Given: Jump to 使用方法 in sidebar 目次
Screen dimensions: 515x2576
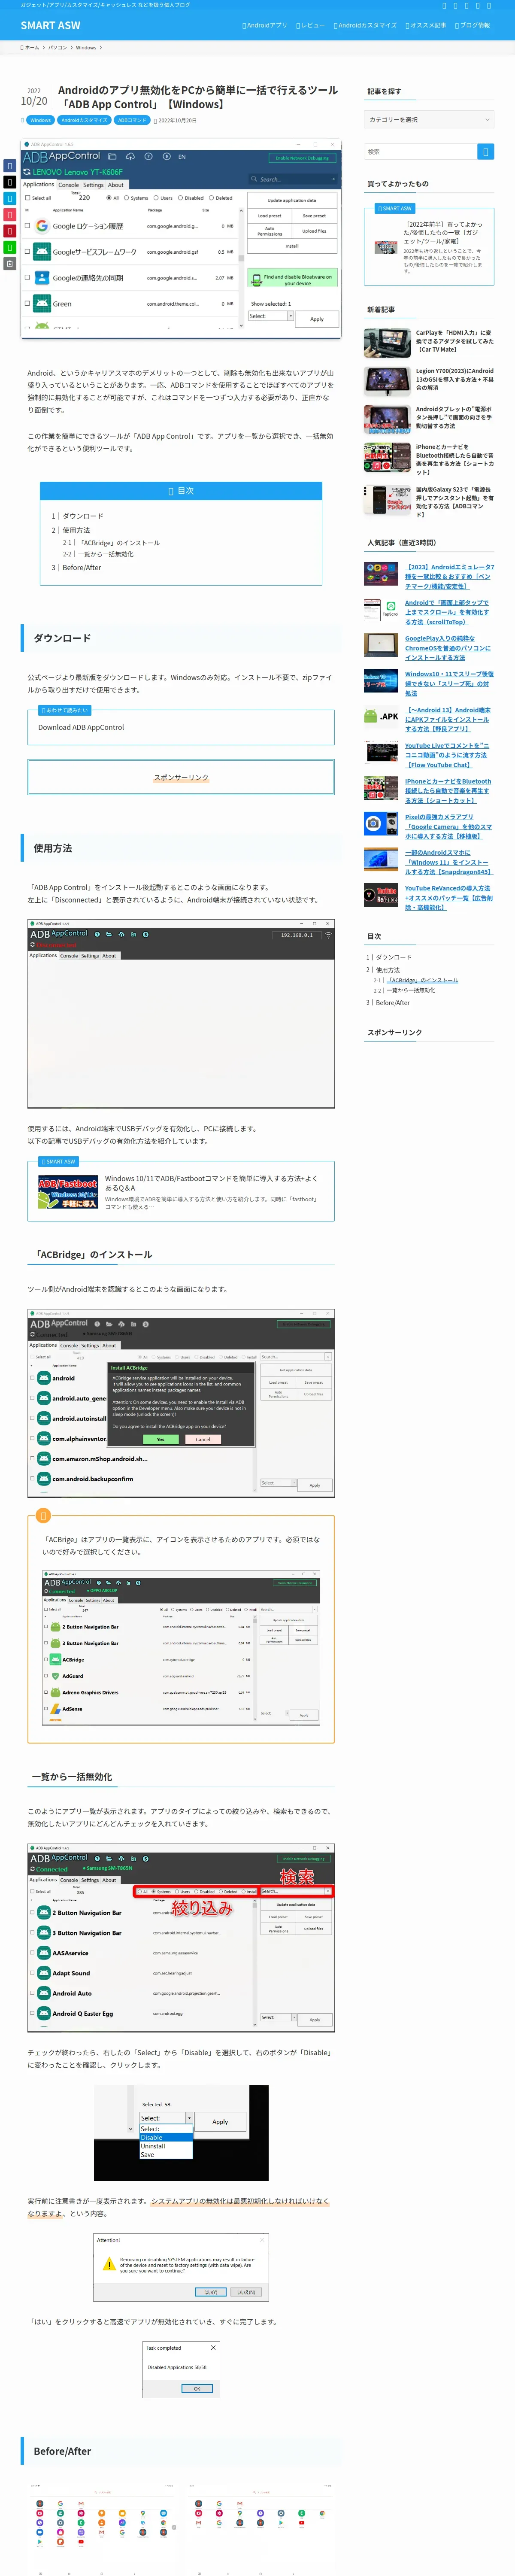Looking at the screenshot, I should pos(388,970).
